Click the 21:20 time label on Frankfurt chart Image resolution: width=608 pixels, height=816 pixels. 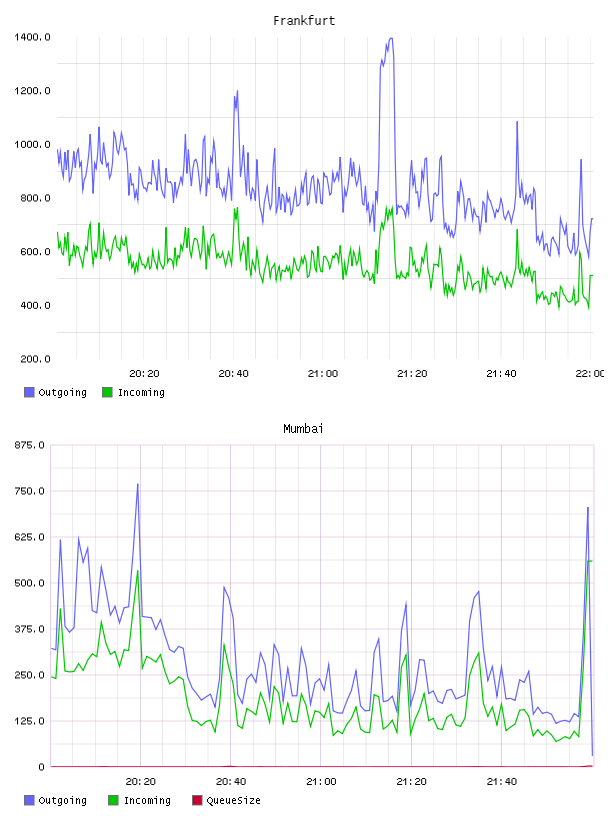(x=412, y=373)
